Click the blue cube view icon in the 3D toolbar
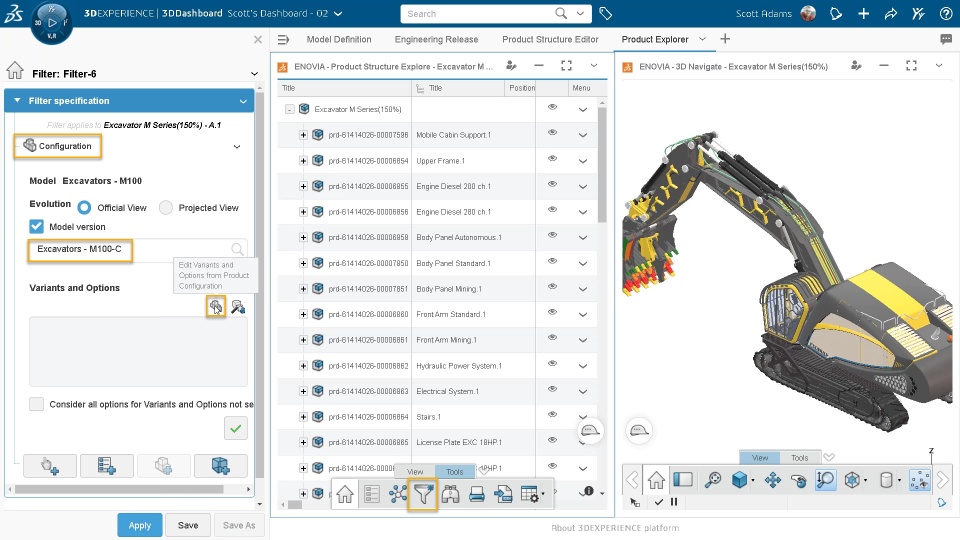 [740, 480]
